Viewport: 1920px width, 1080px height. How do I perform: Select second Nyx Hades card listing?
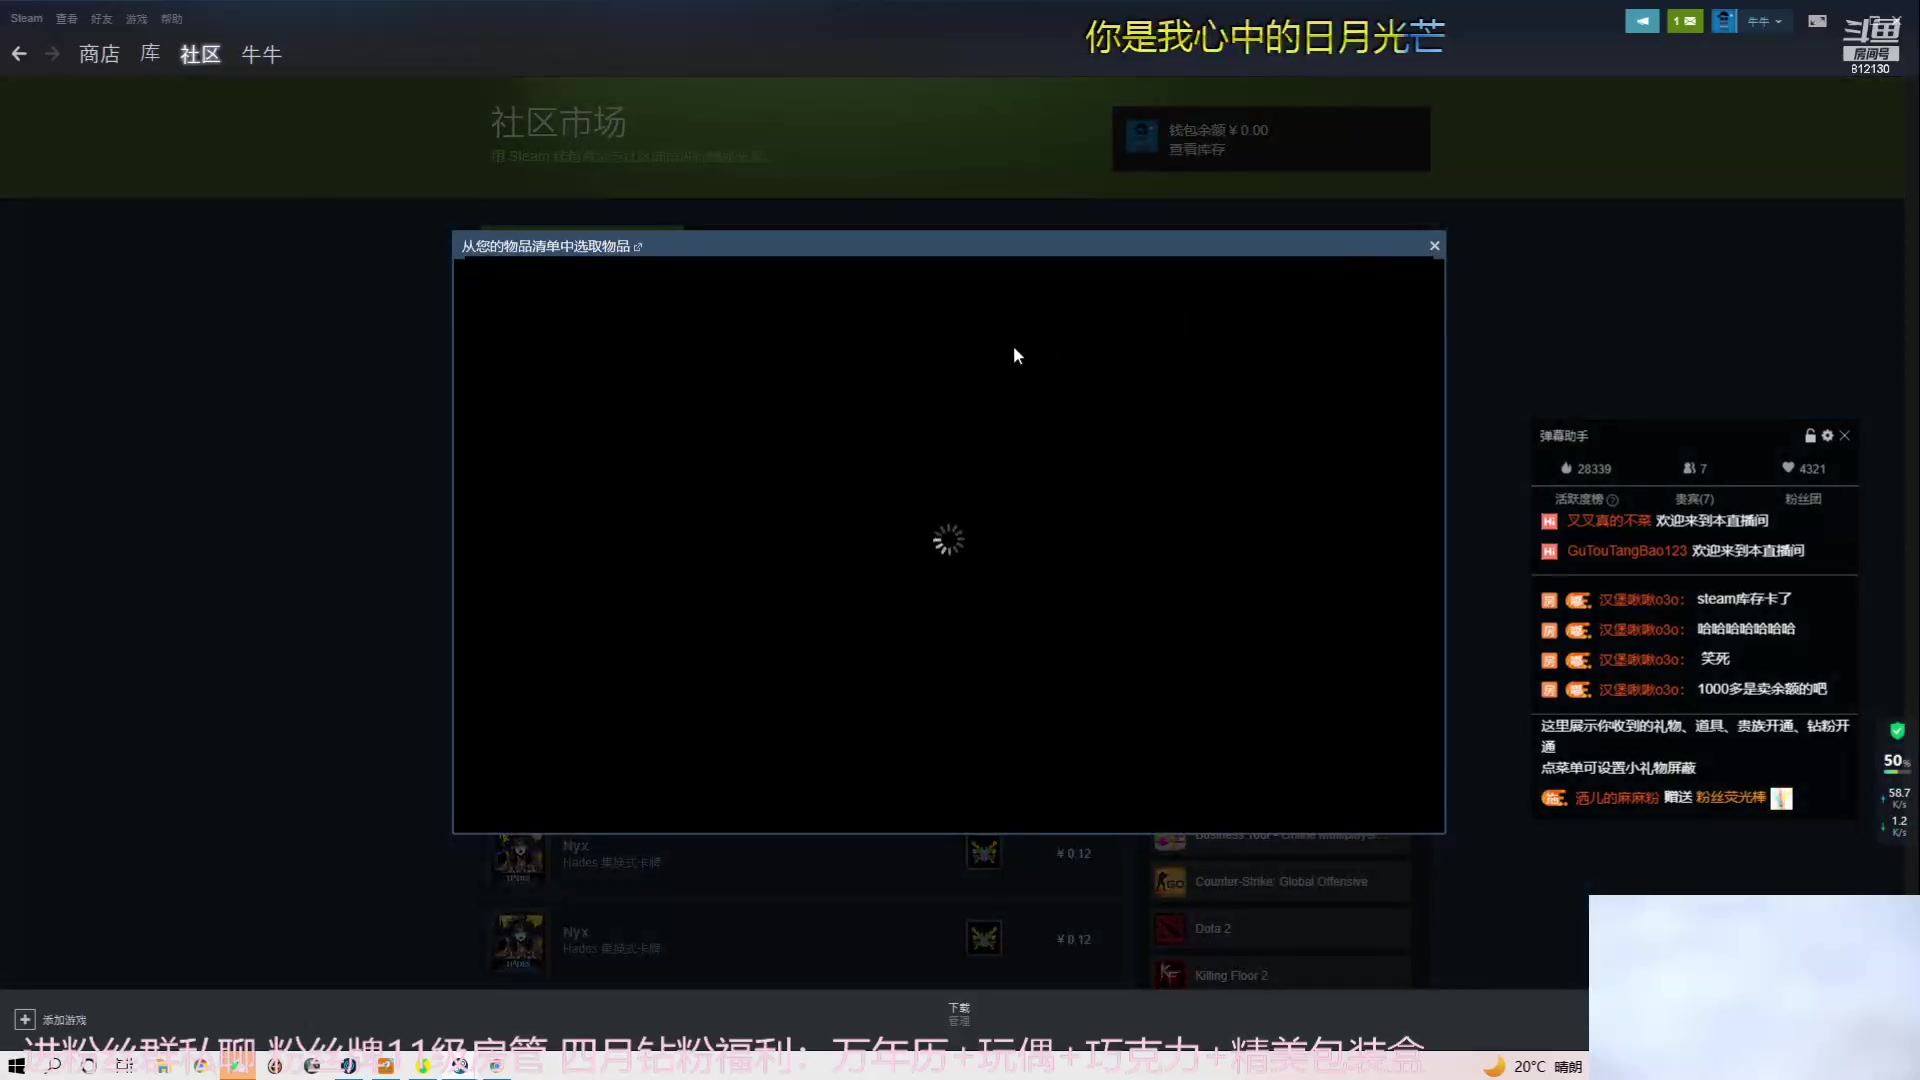click(800, 940)
